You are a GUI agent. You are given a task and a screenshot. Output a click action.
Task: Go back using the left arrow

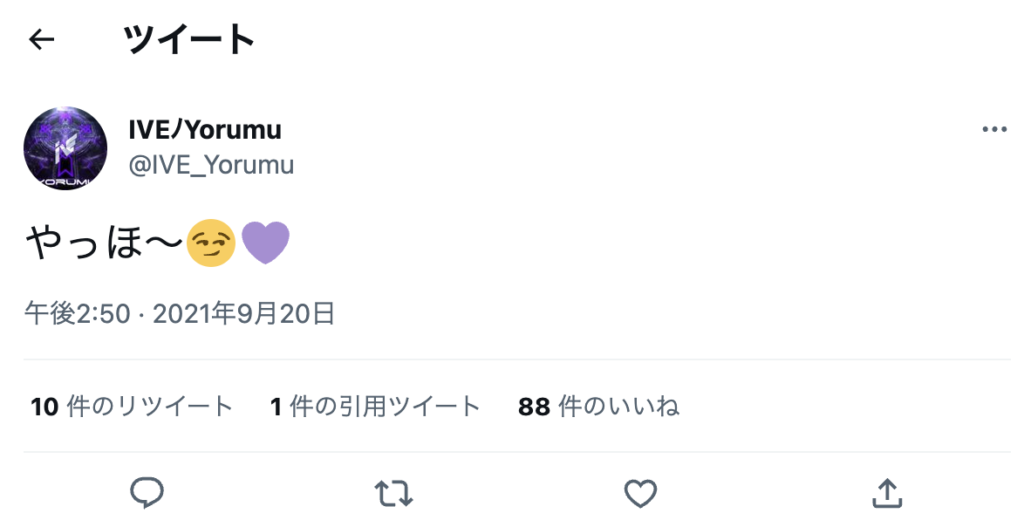point(41,40)
